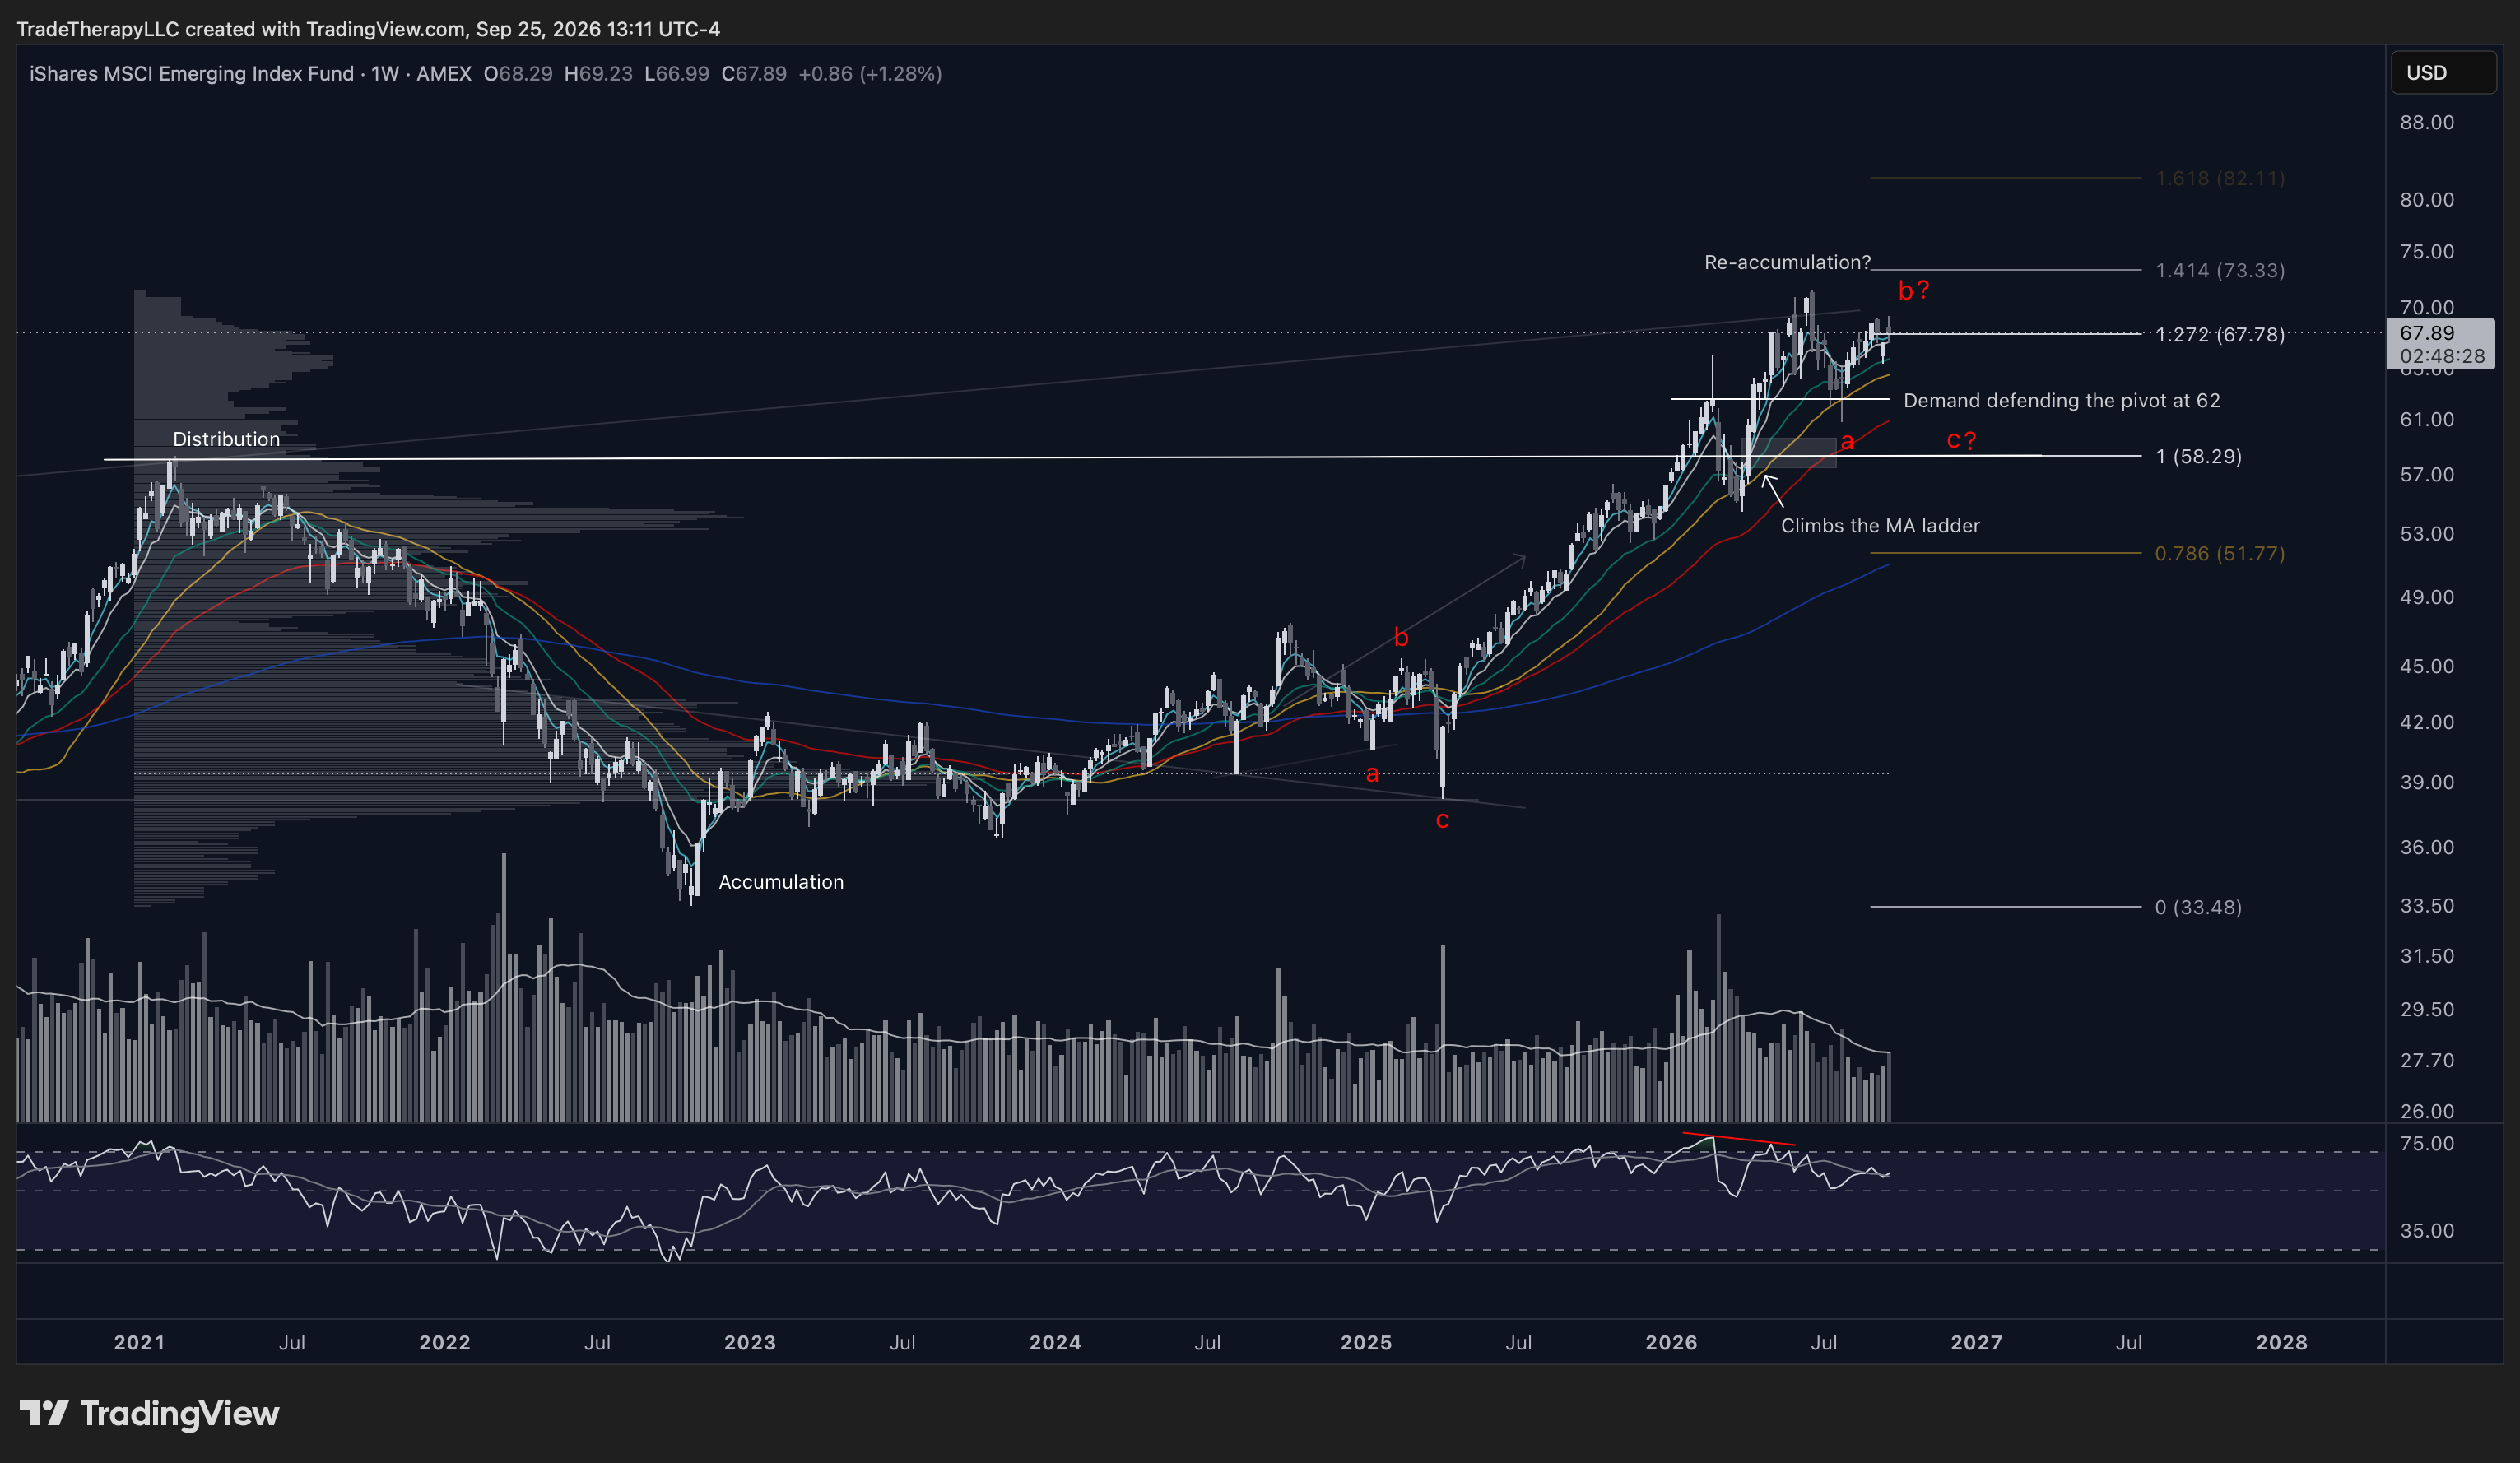The height and width of the screenshot is (1463, 2520).
Task: Select the 'Distribution' chart annotation
Action: coord(226,439)
